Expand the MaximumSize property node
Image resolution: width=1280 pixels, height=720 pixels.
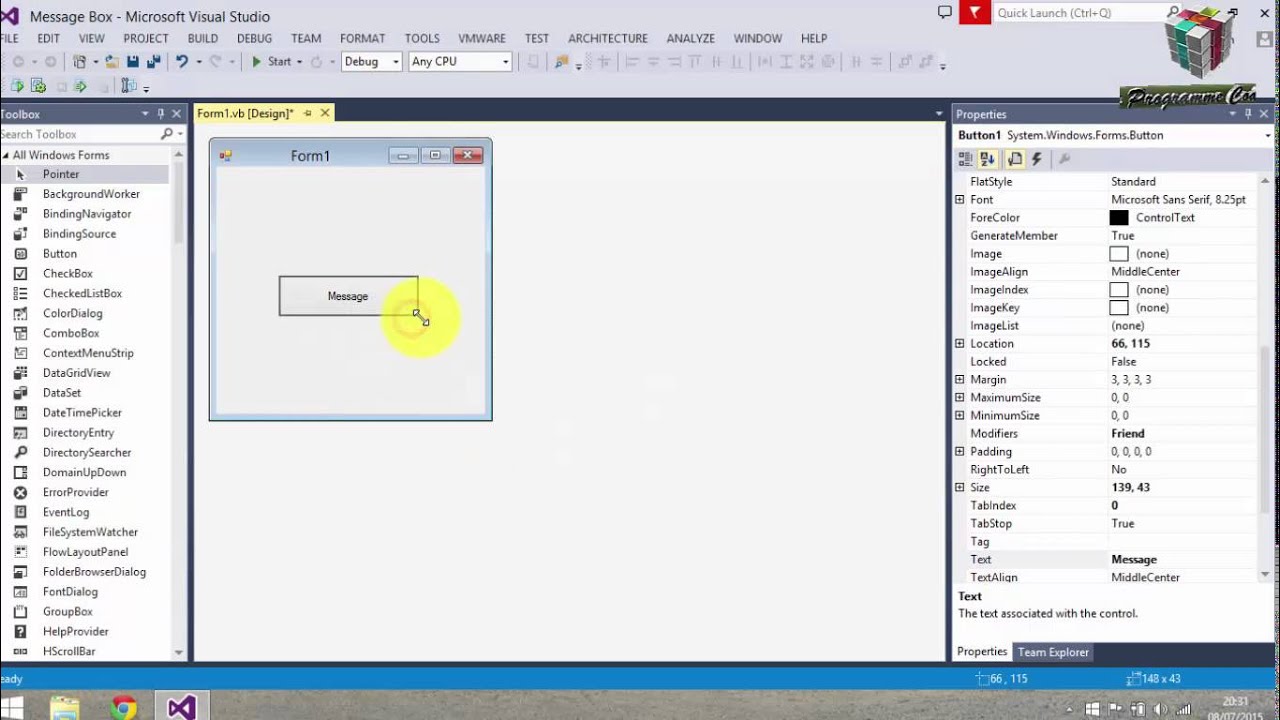pyautogui.click(x=960, y=398)
